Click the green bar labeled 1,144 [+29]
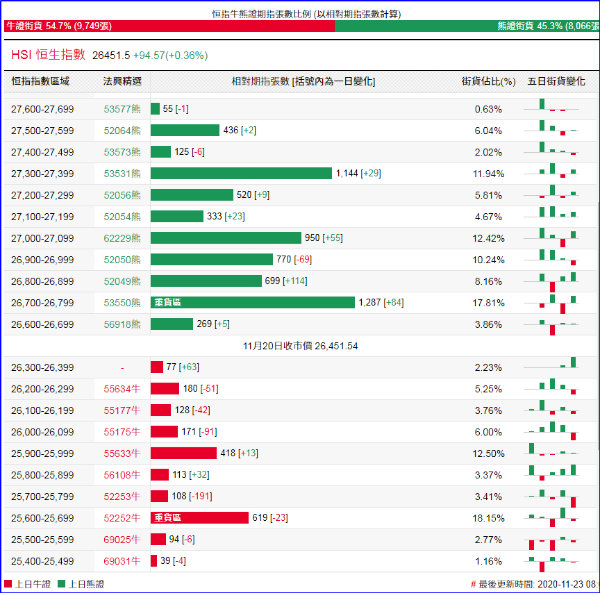The width and height of the screenshot is (600, 593). coord(241,173)
